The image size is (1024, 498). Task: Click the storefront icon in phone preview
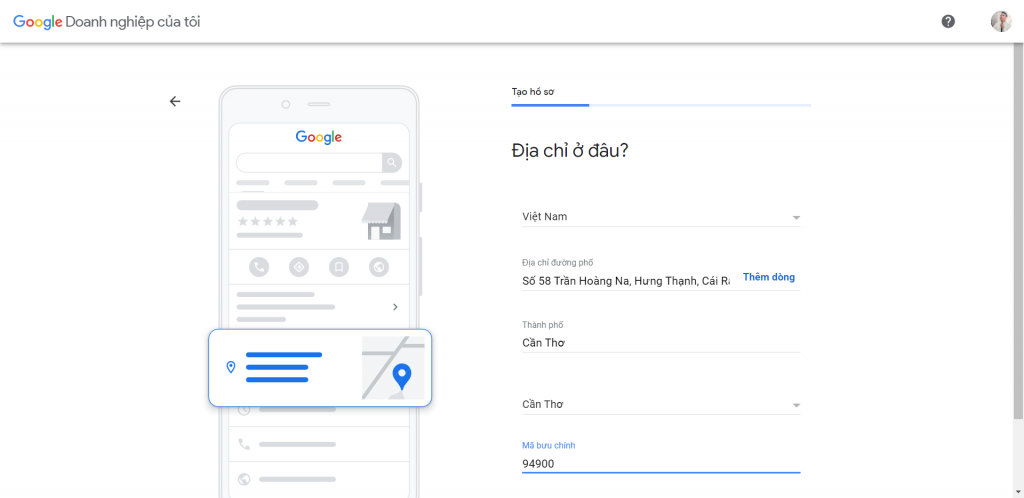381,221
